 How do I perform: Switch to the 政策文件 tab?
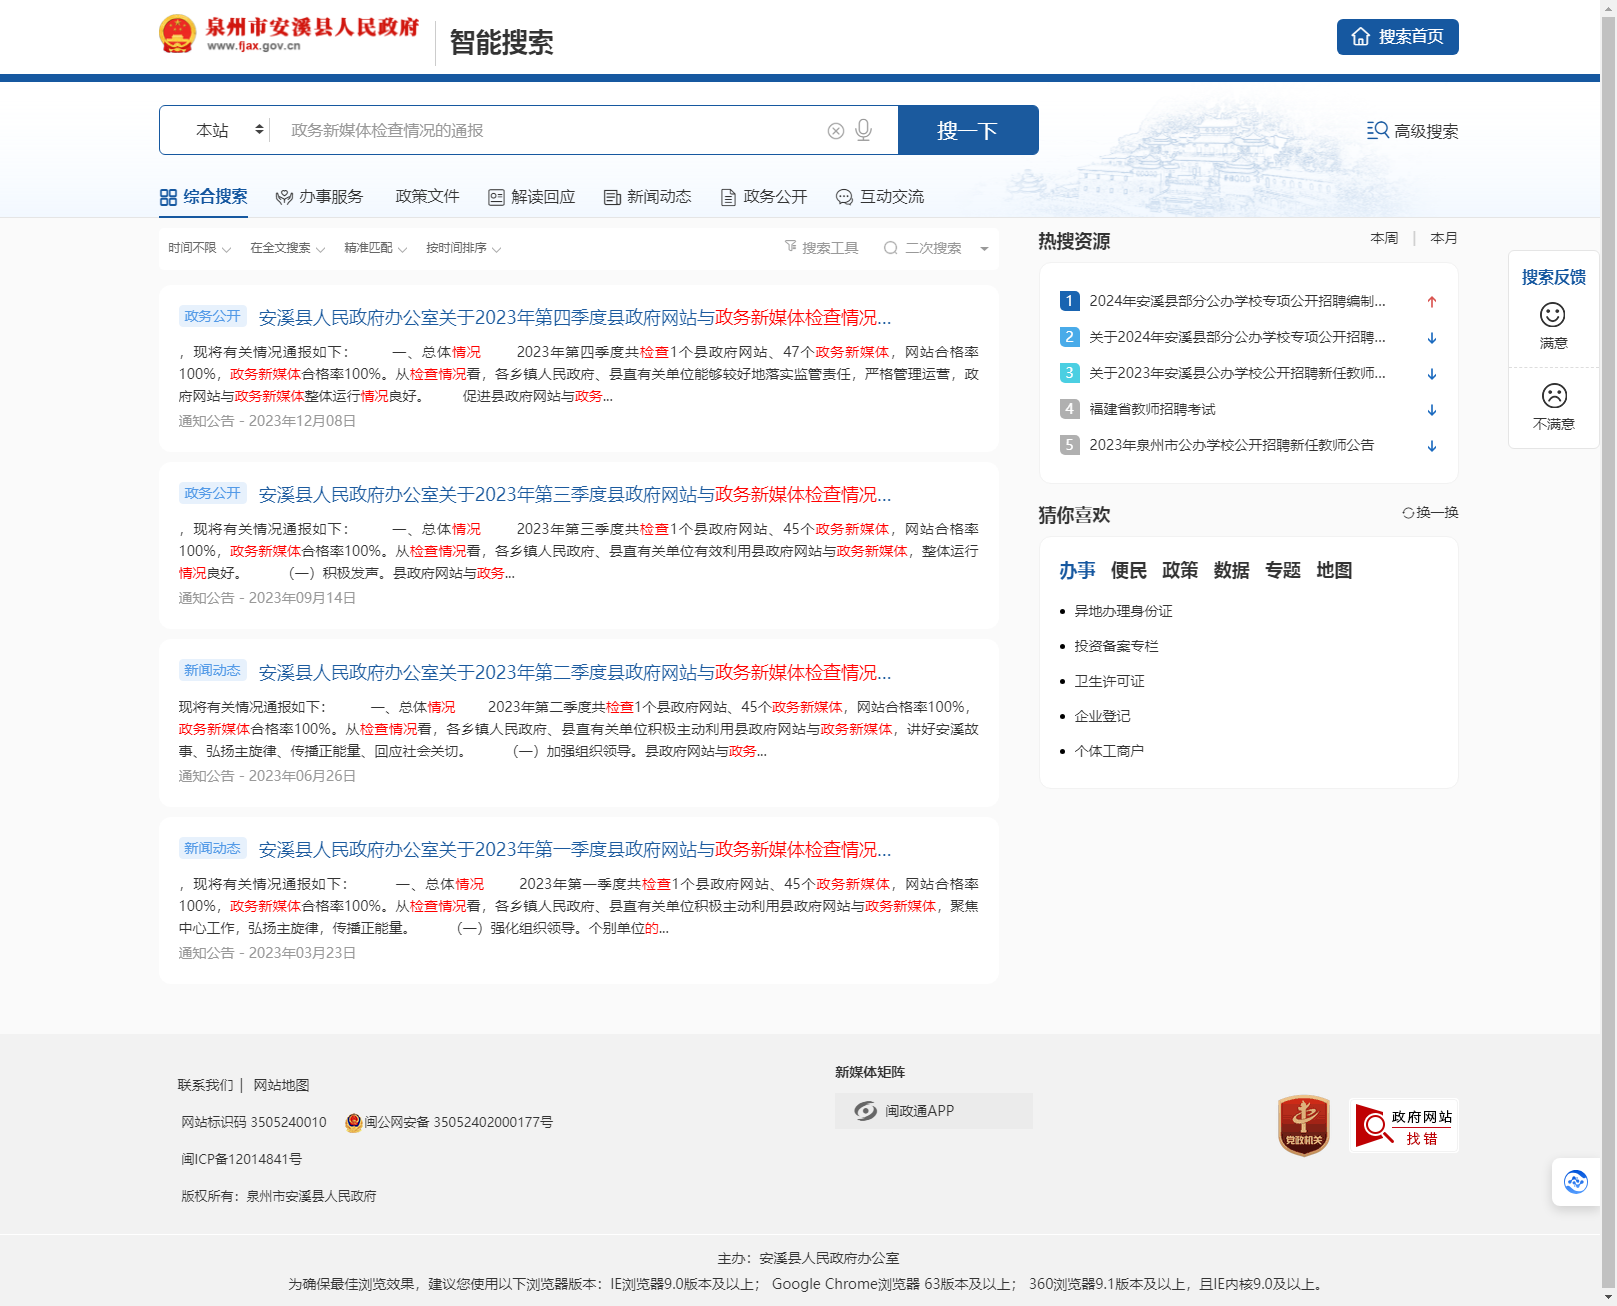[427, 197]
